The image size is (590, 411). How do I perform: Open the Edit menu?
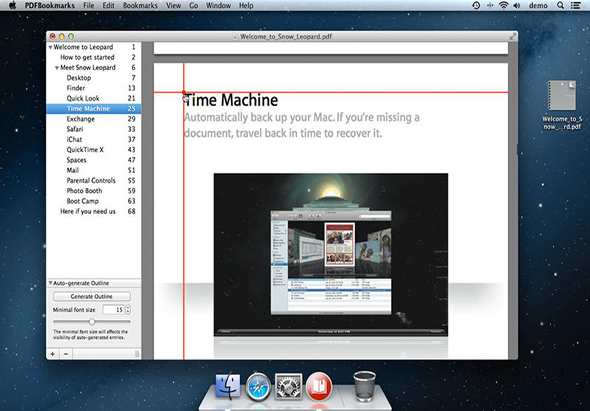point(109,5)
